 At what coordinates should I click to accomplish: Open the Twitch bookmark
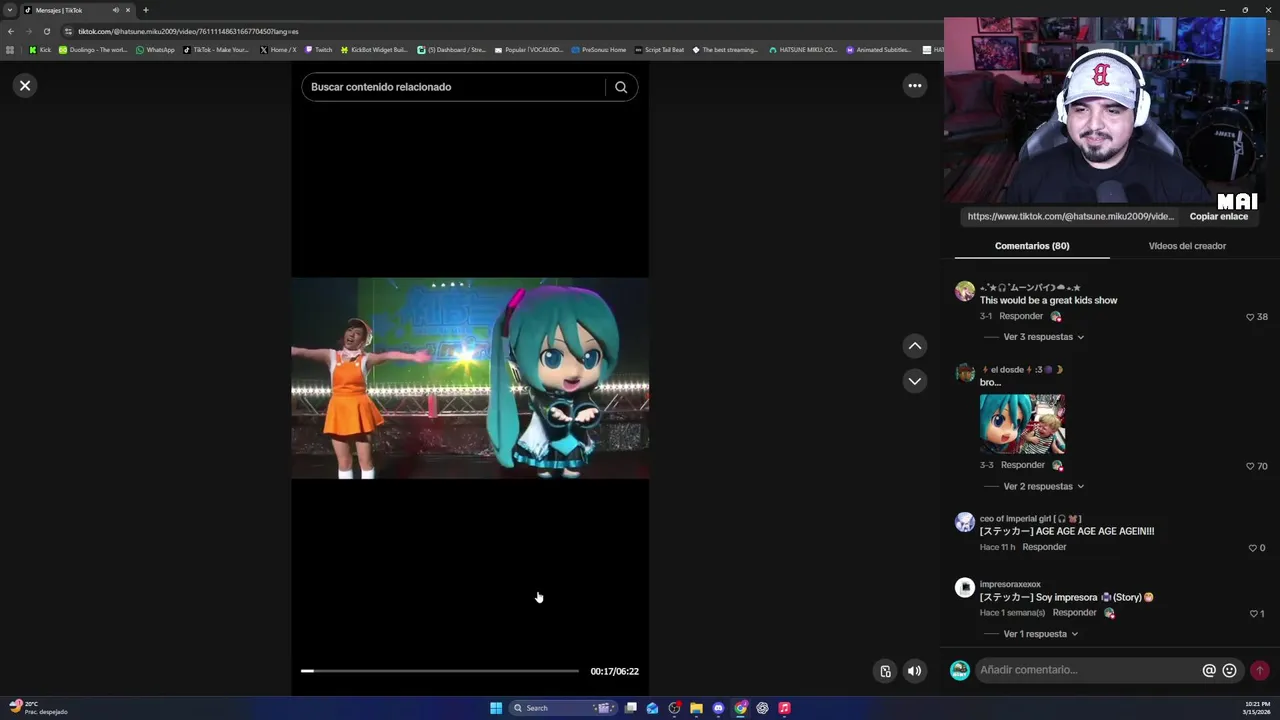(318, 50)
